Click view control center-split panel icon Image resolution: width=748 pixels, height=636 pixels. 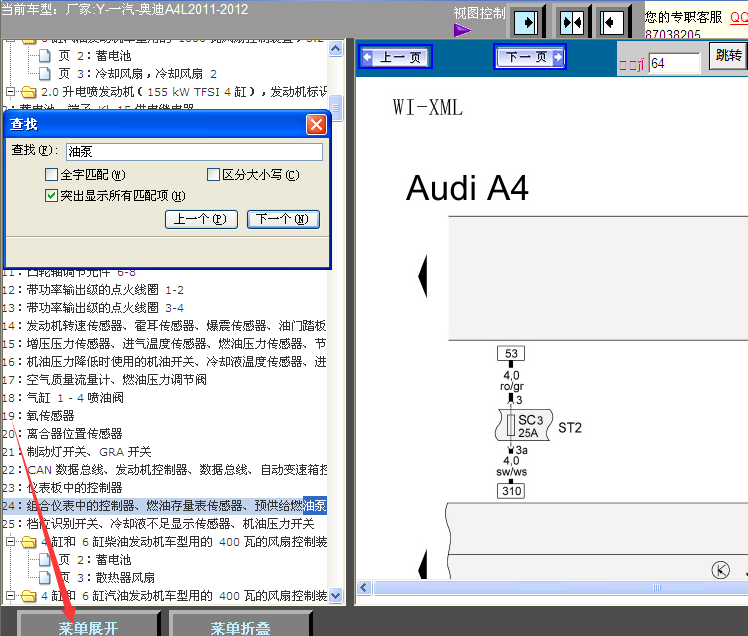pyautogui.click(x=572, y=22)
